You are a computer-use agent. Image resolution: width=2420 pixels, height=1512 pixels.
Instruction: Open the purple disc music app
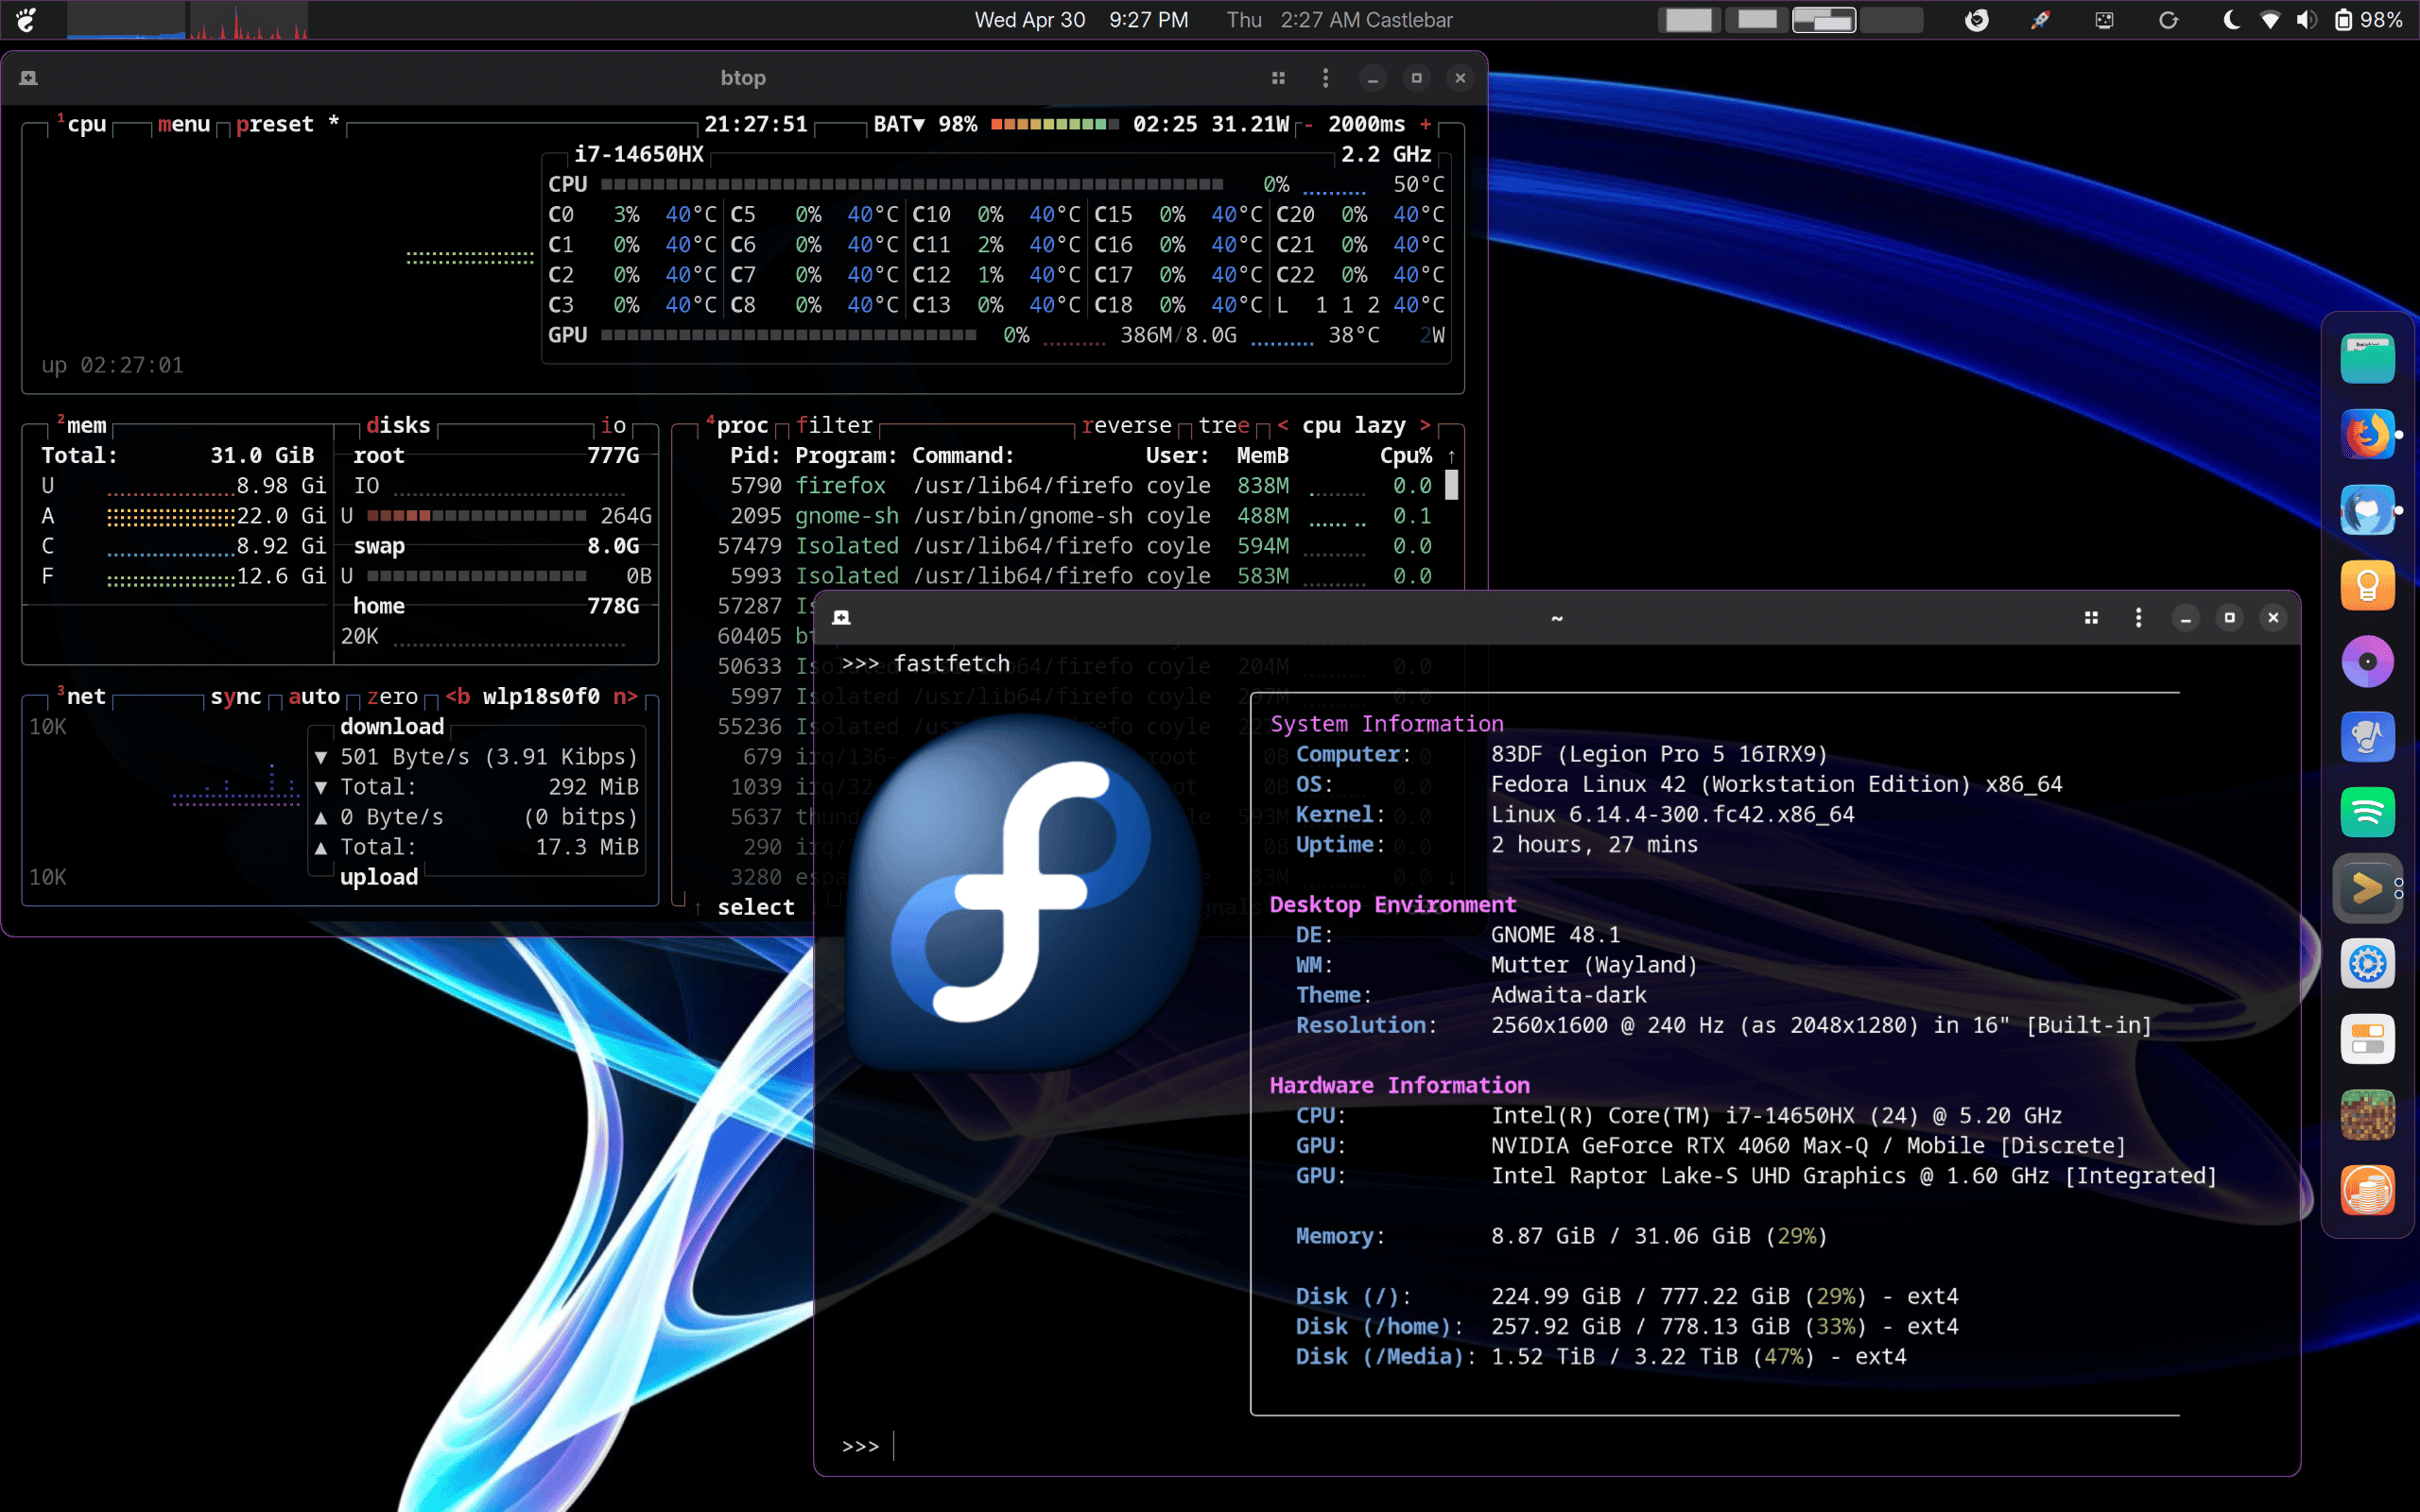coord(2367,661)
